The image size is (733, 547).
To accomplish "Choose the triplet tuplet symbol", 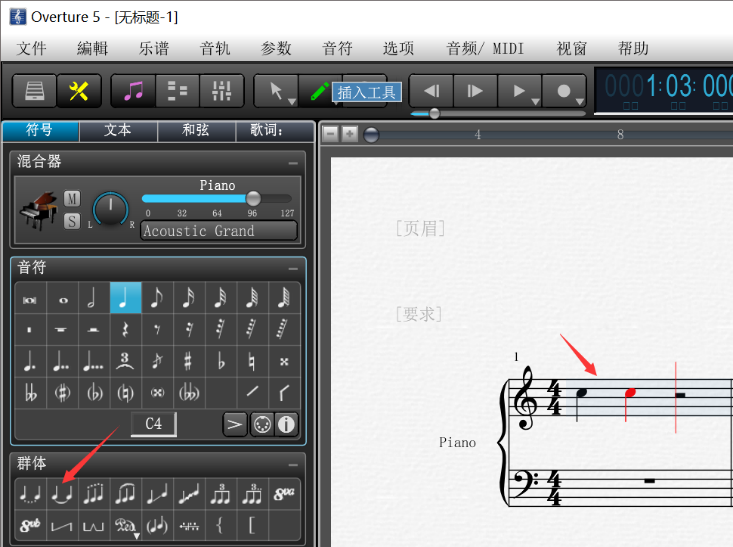I will [125, 361].
